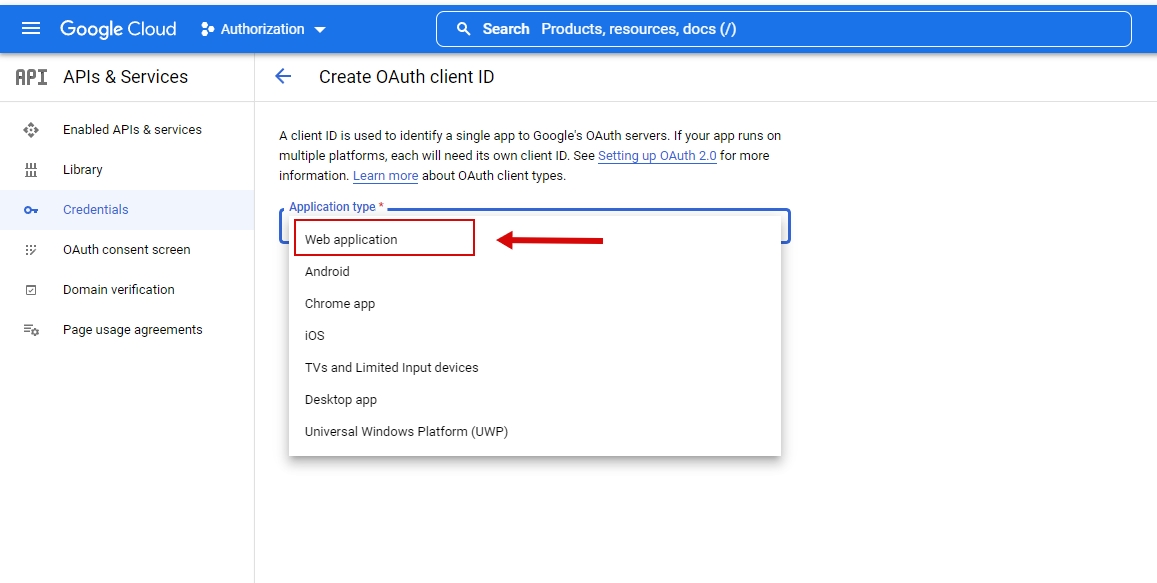
Task: Click the Domain verification icon
Action: (x=31, y=289)
